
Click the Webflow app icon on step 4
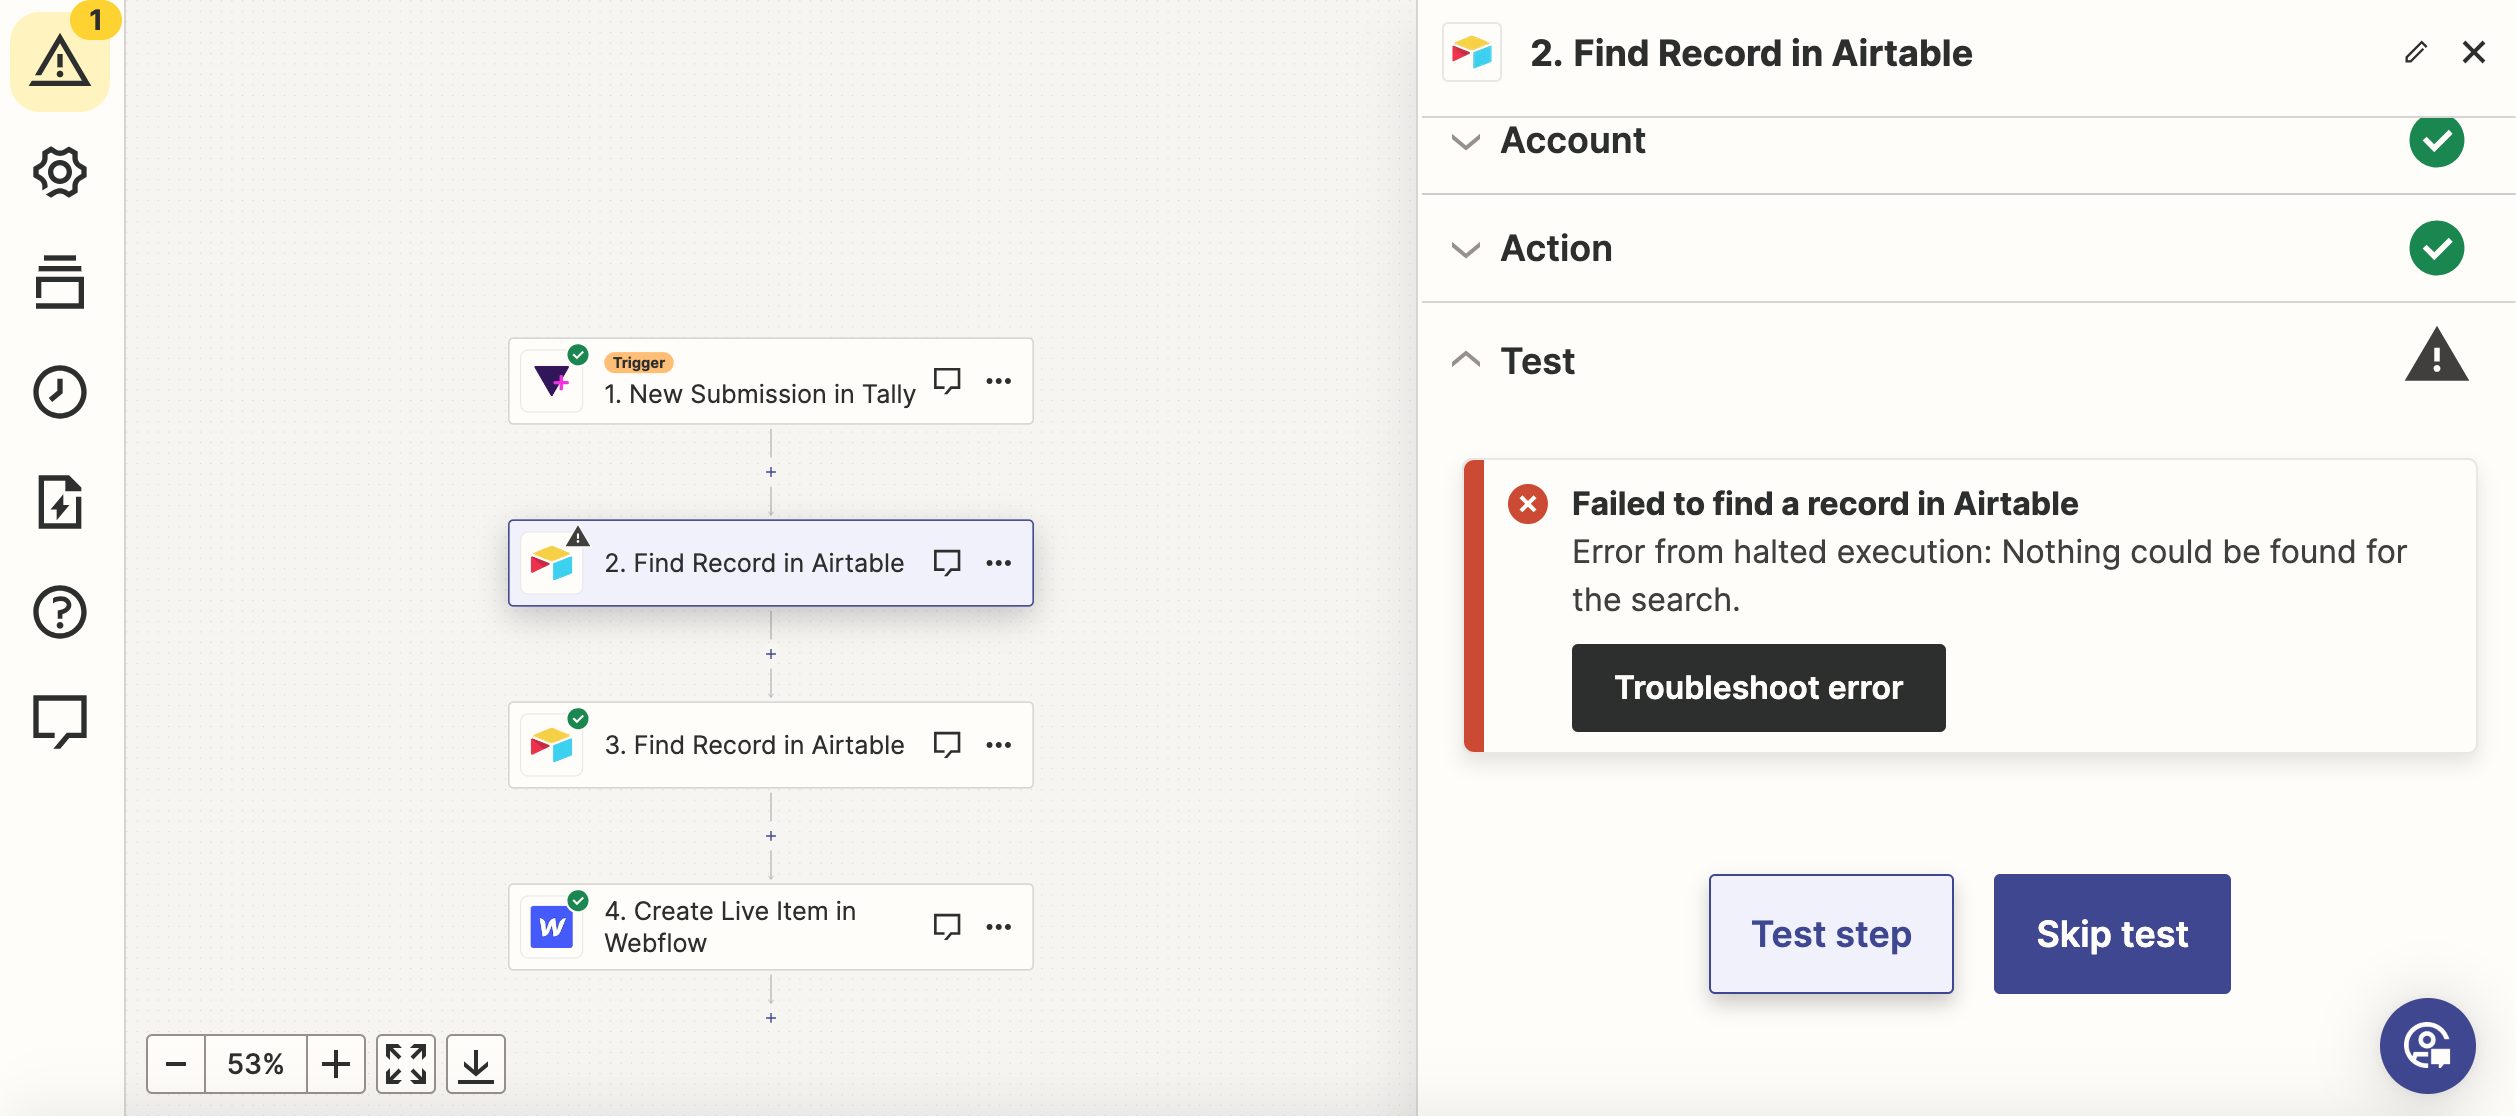pos(552,927)
